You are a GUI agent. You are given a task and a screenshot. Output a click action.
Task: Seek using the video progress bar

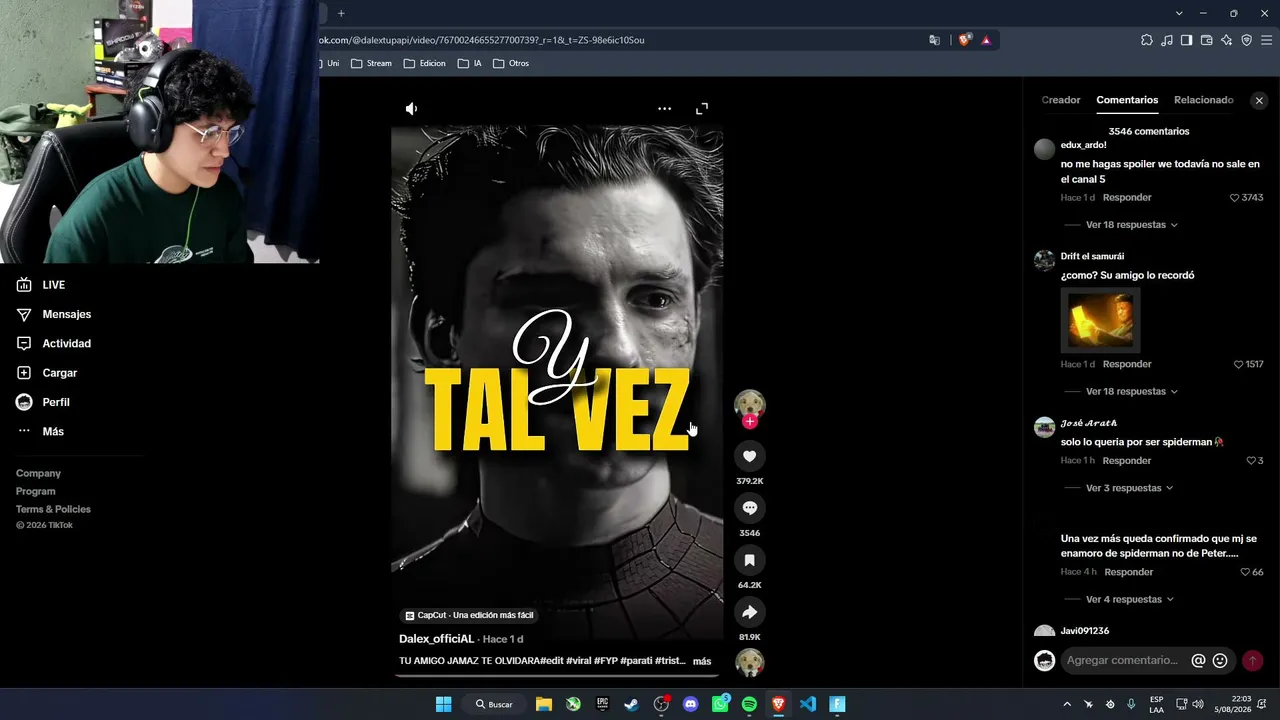[x=557, y=675]
